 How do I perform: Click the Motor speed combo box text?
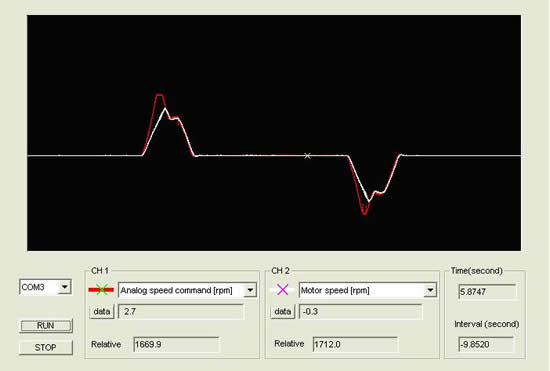(x=335, y=290)
